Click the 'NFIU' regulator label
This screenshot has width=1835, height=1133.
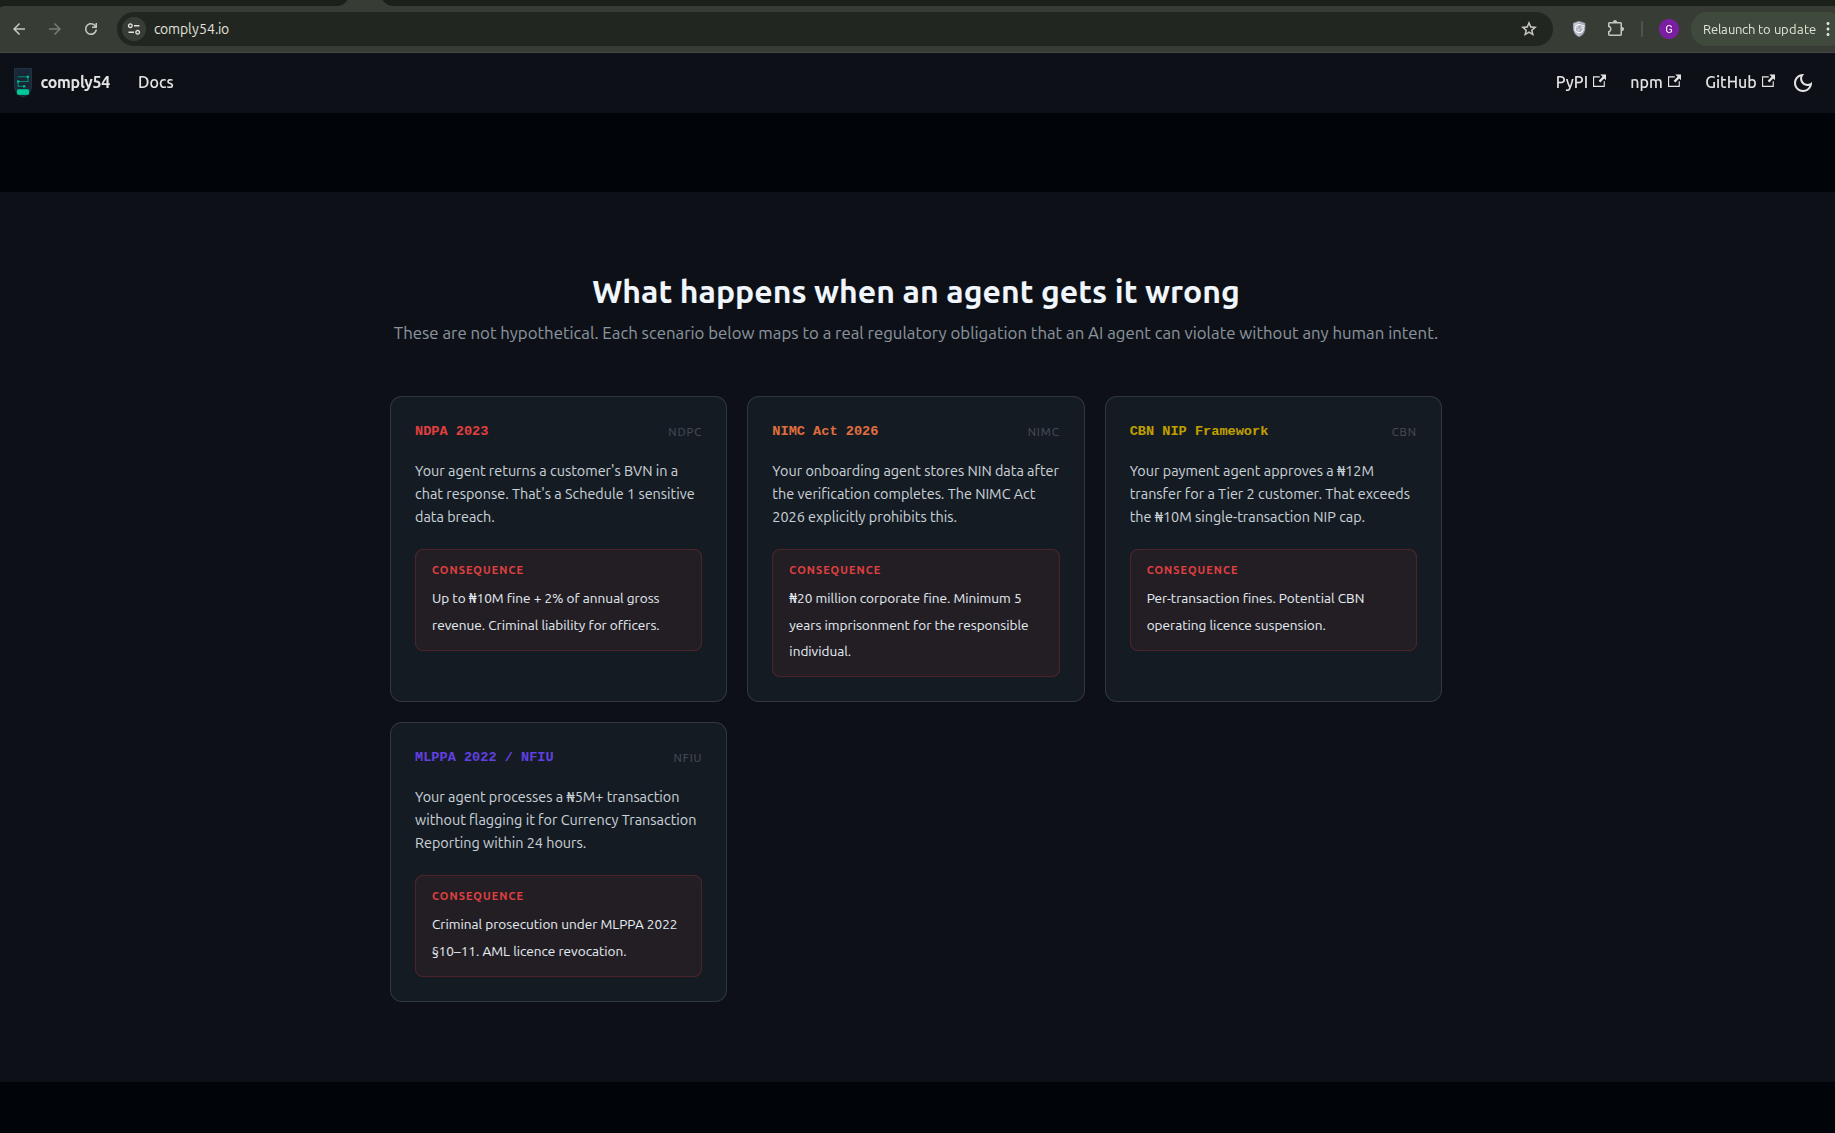click(687, 758)
